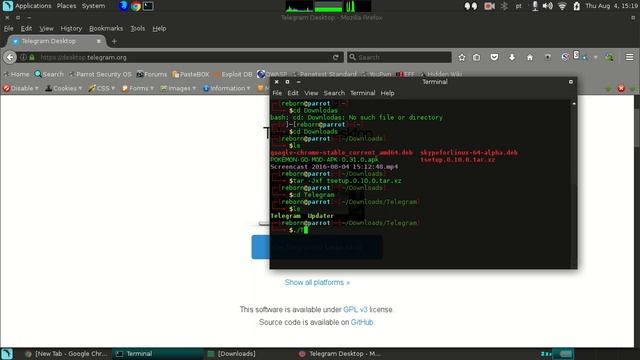
Task: Open a new Firefox tab with plus button
Action: click(114, 41)
